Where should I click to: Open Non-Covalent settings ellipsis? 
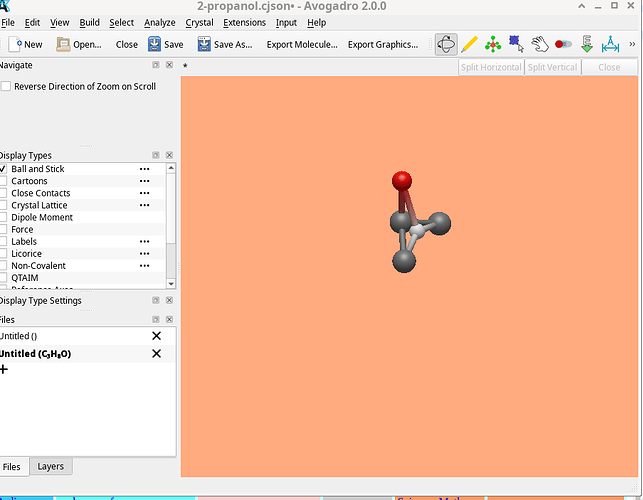[x=144, y=266]
